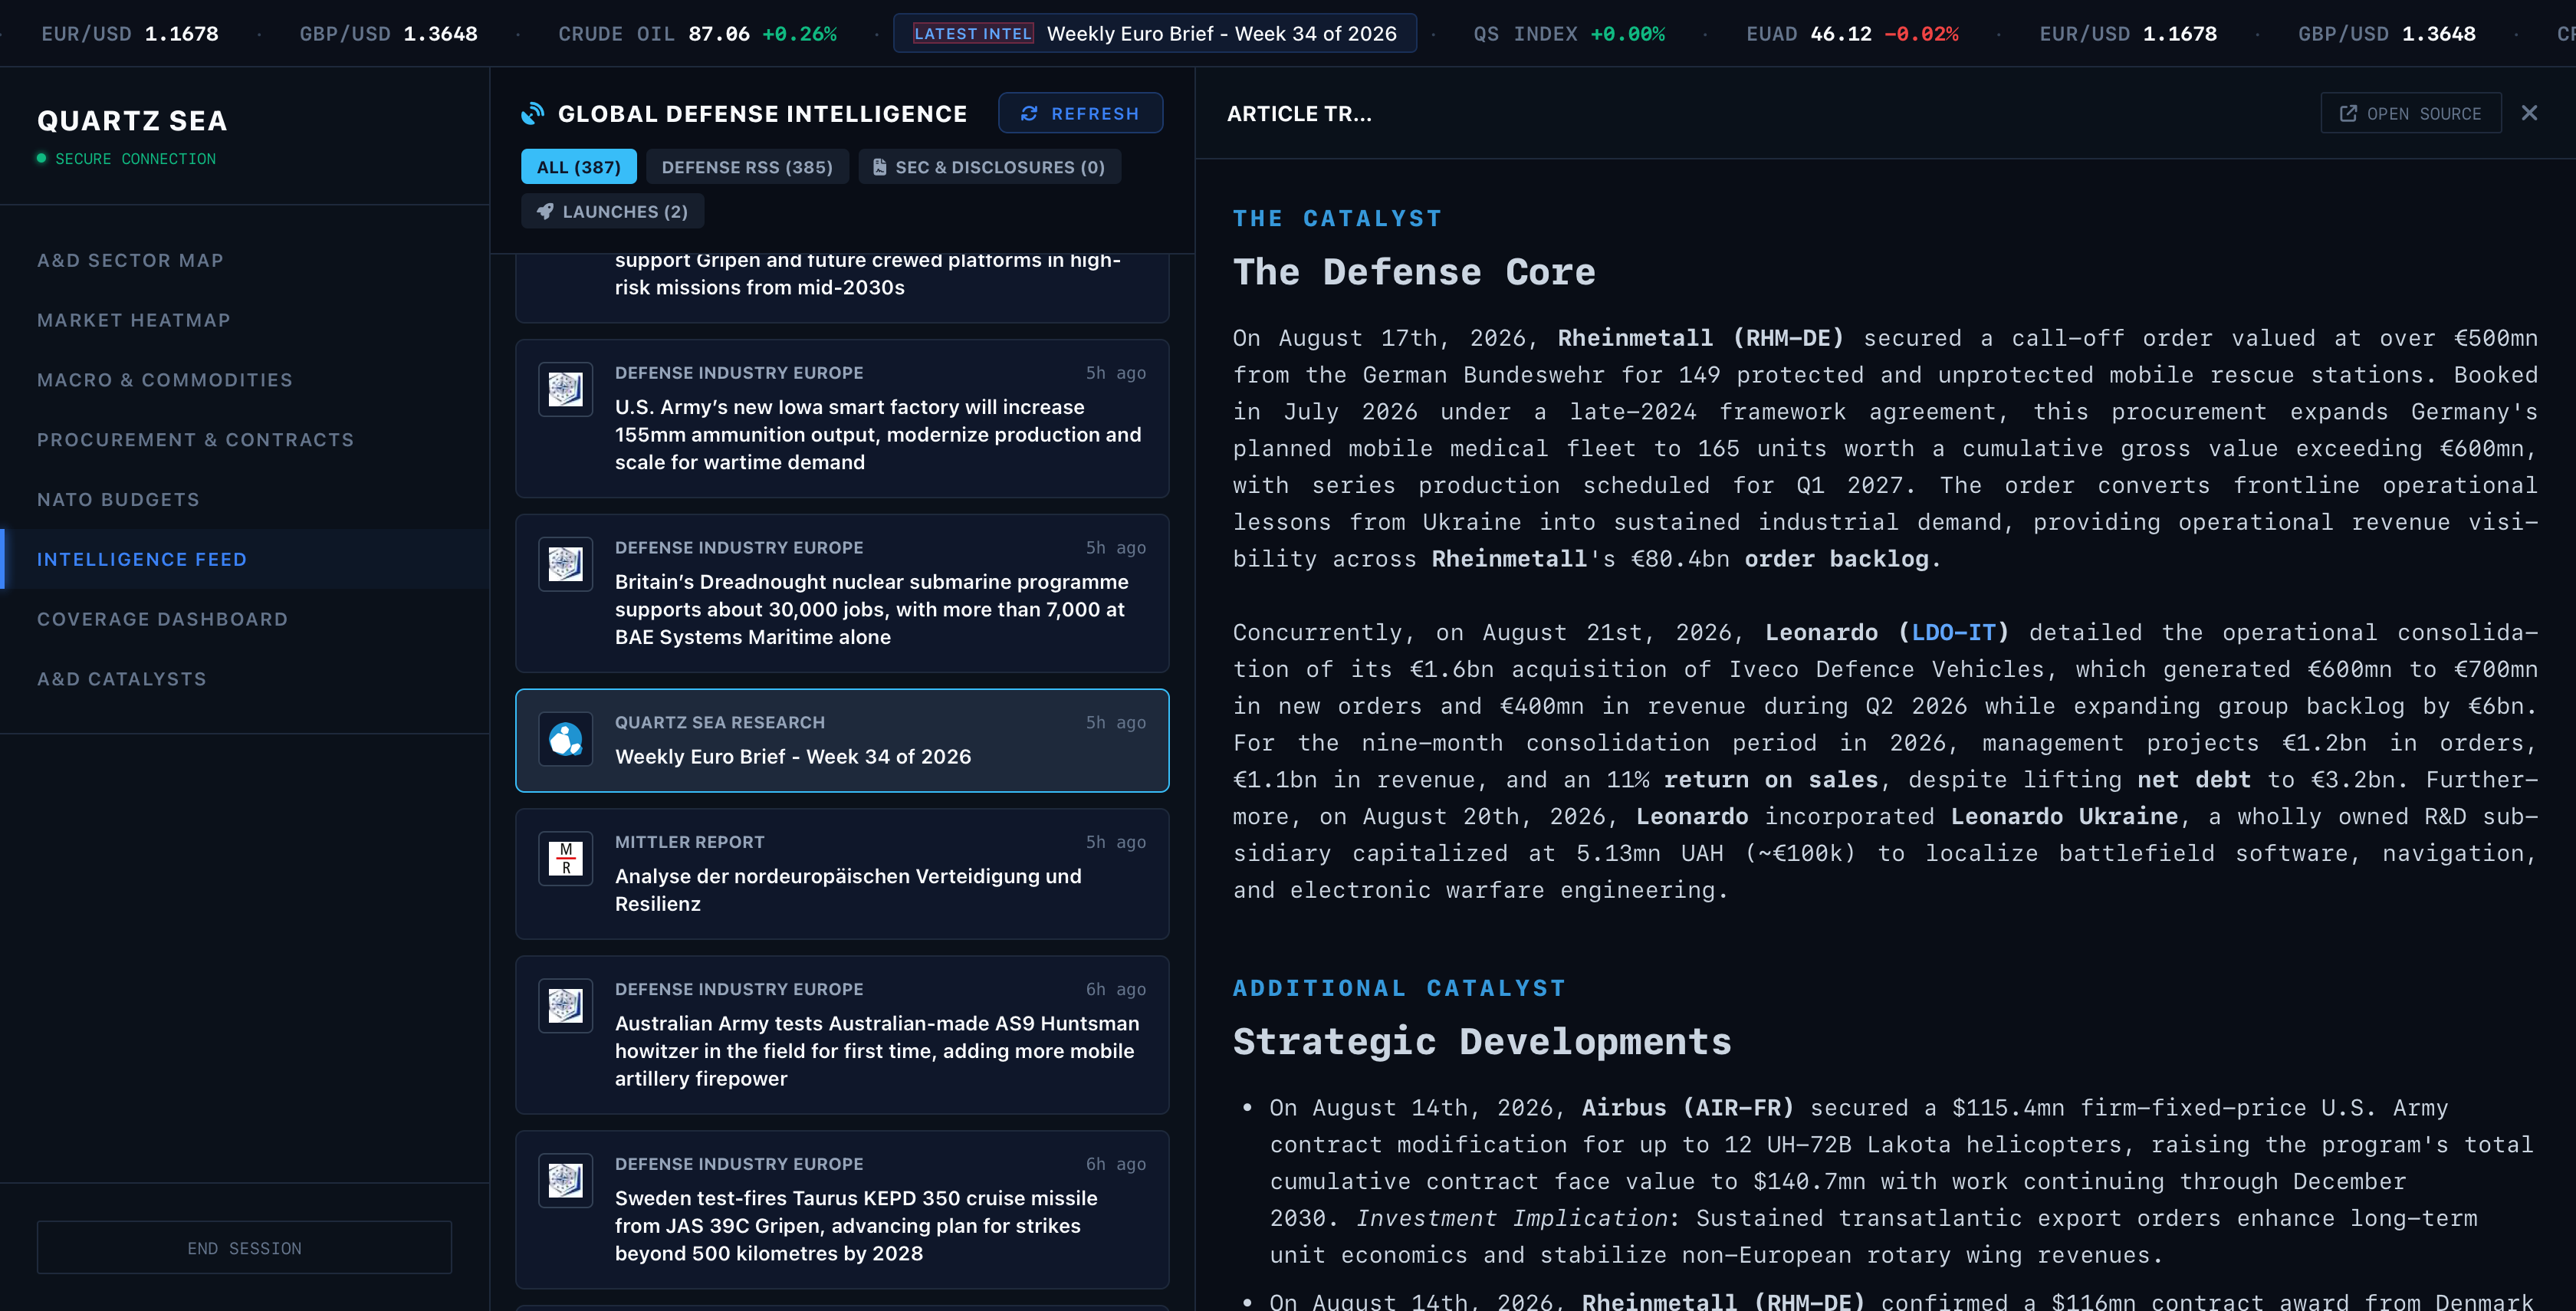Screen dimensions: 2576x1311
Task: Click source logo of AS9 Huntsman article
Action: pos(566,1005)
